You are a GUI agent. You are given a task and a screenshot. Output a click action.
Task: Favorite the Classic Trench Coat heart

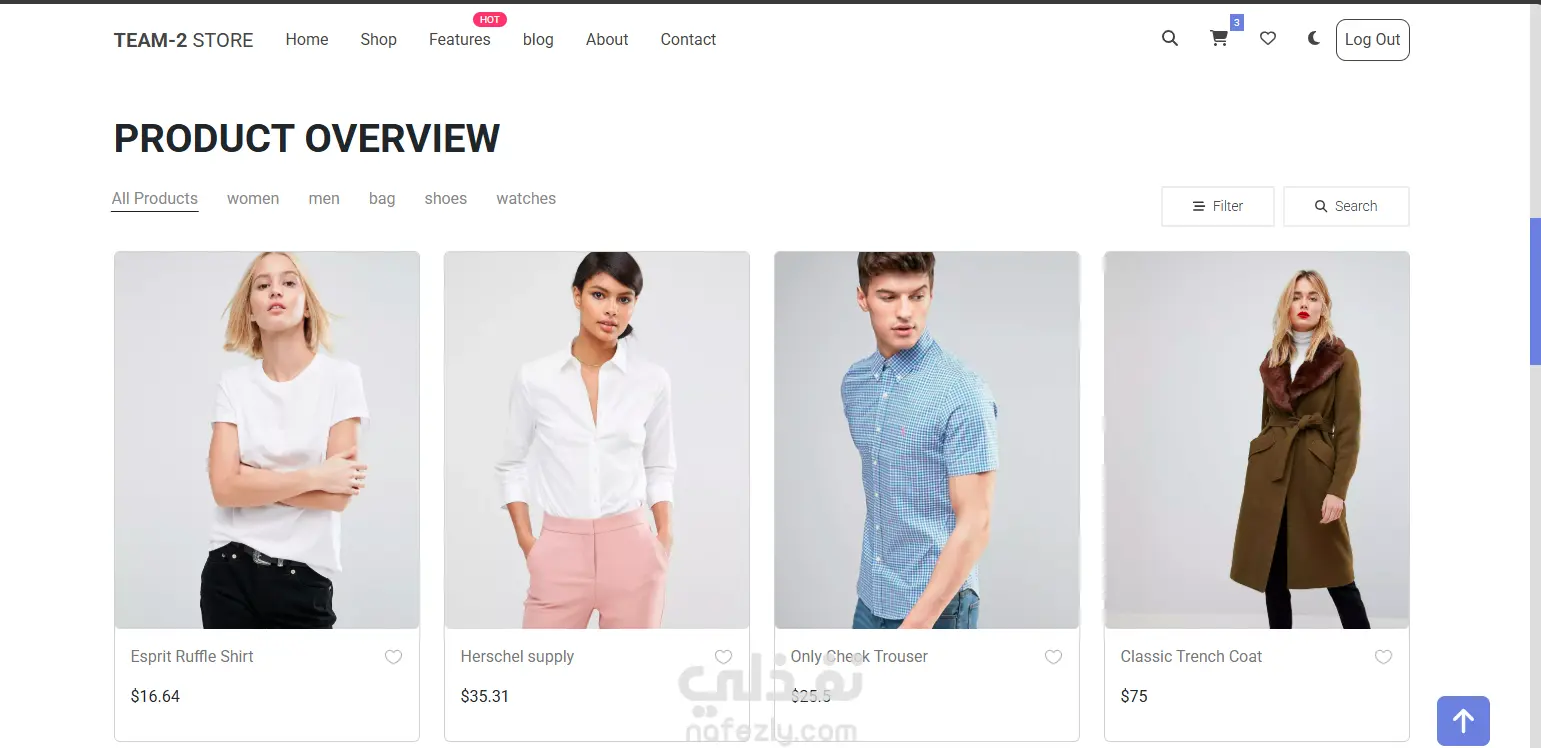[x=1384, y=657]
